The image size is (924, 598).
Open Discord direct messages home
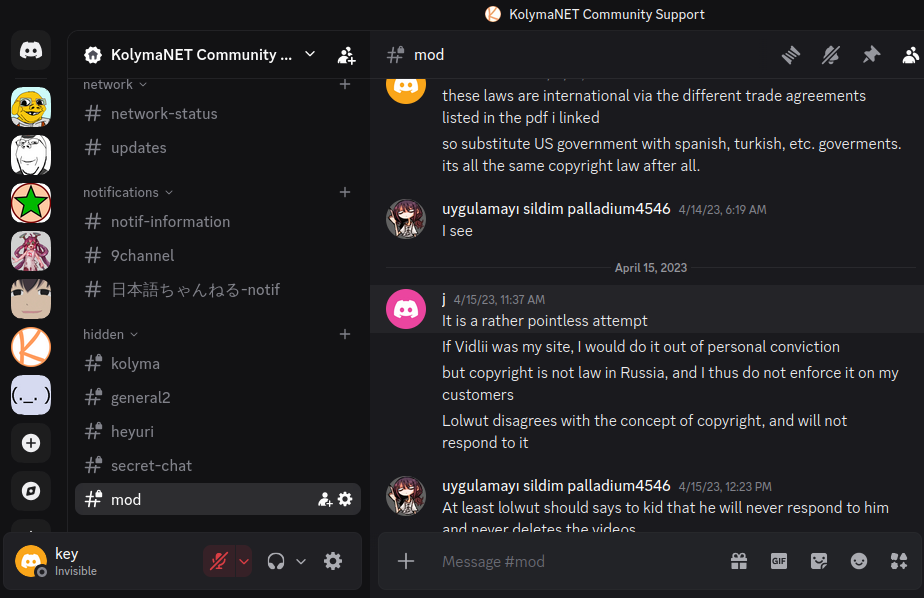tap(31, 50)
